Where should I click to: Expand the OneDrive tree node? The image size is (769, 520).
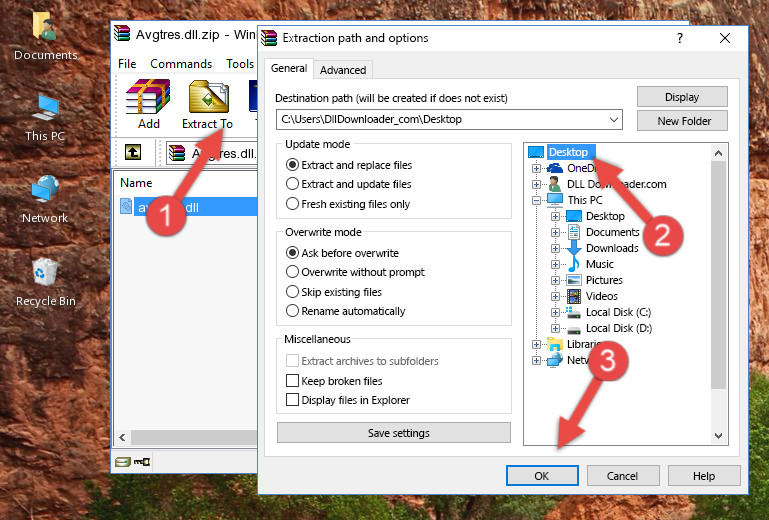(x=537, y=168)
